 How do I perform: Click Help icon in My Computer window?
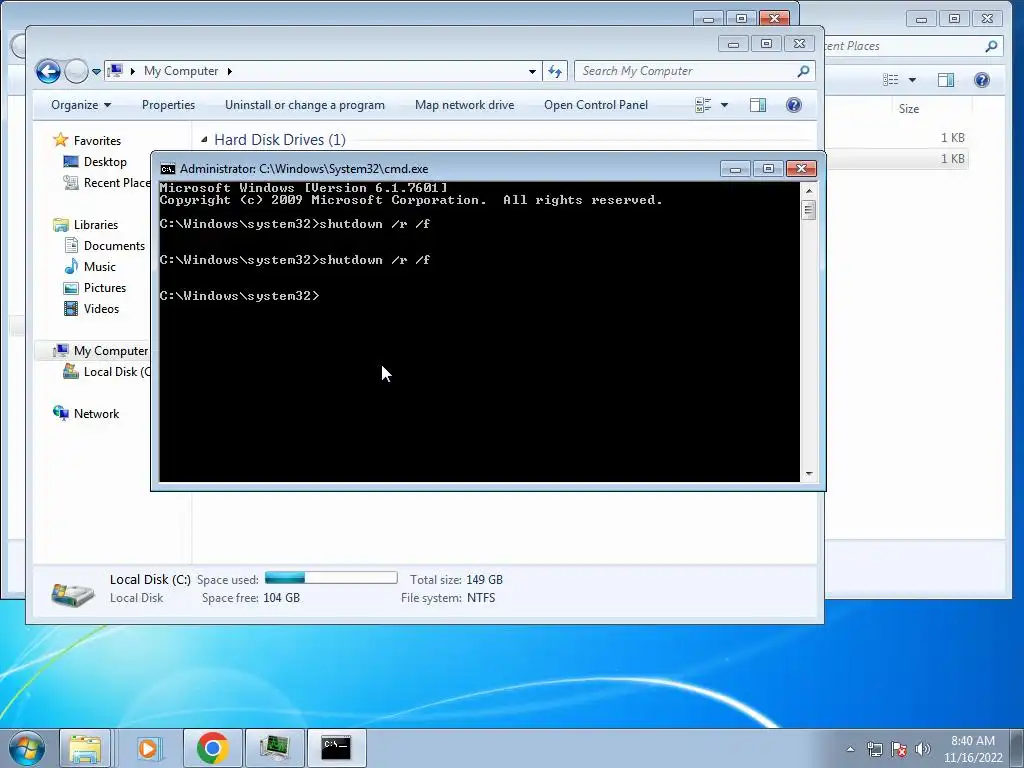[793, 105]
